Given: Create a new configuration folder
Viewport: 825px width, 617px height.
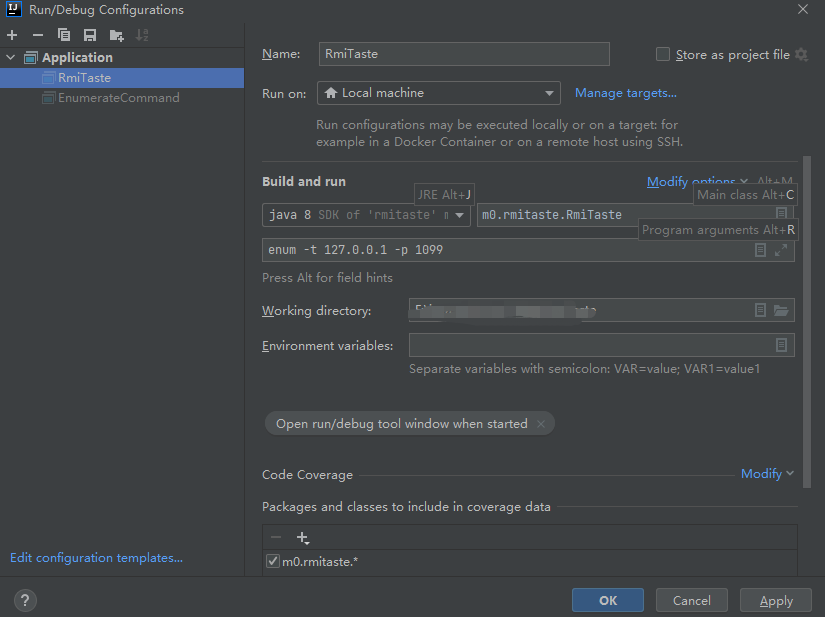Looking at the screenshot, I should click(116, 35).
